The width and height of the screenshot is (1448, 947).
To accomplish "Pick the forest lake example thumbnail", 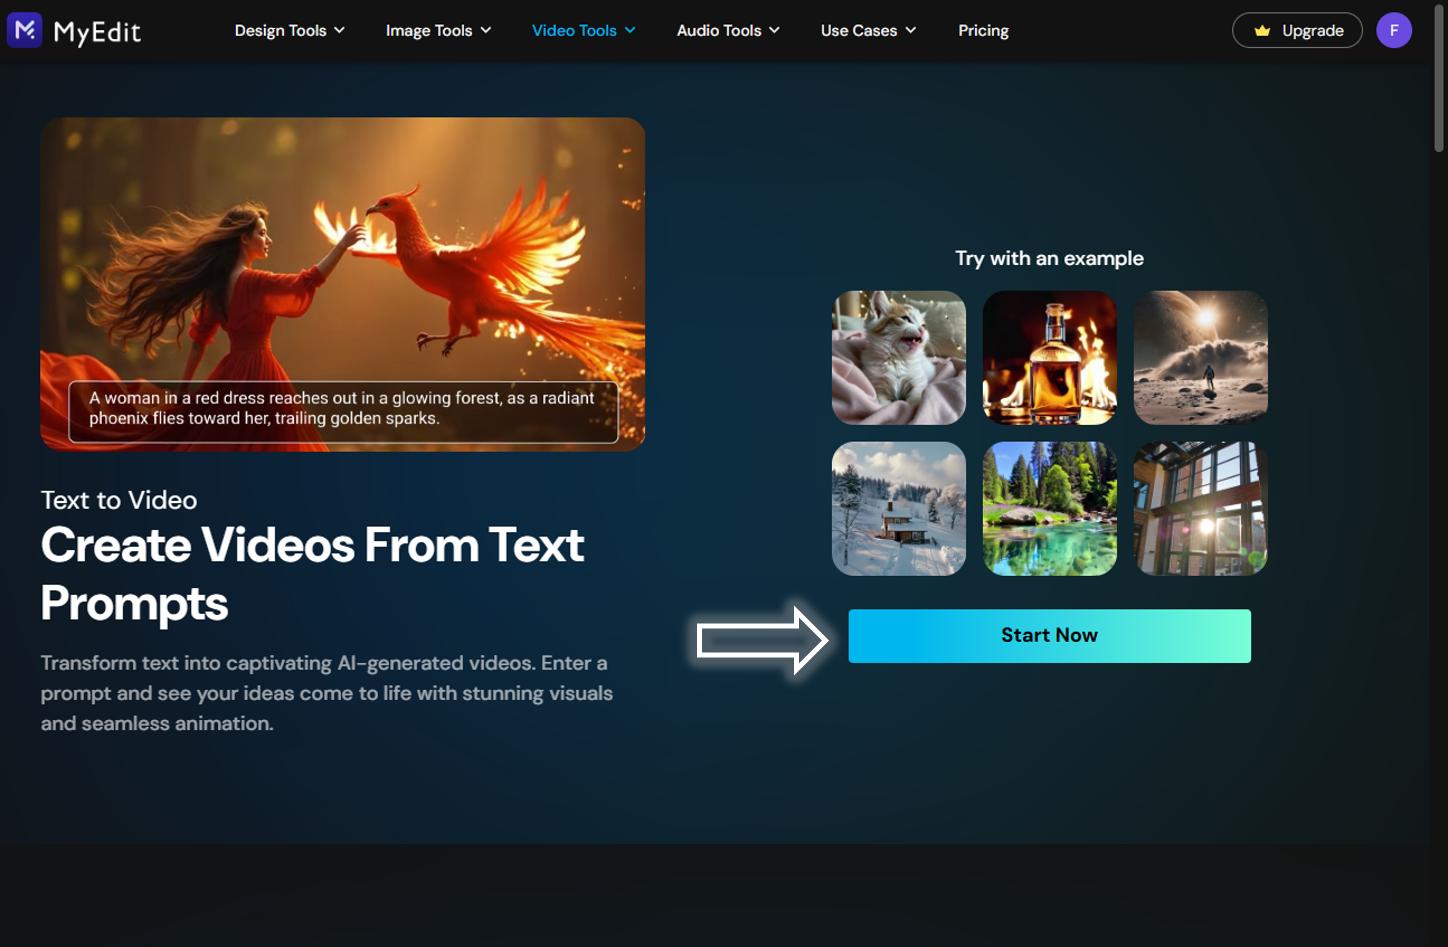I will tap(1049, 508).
